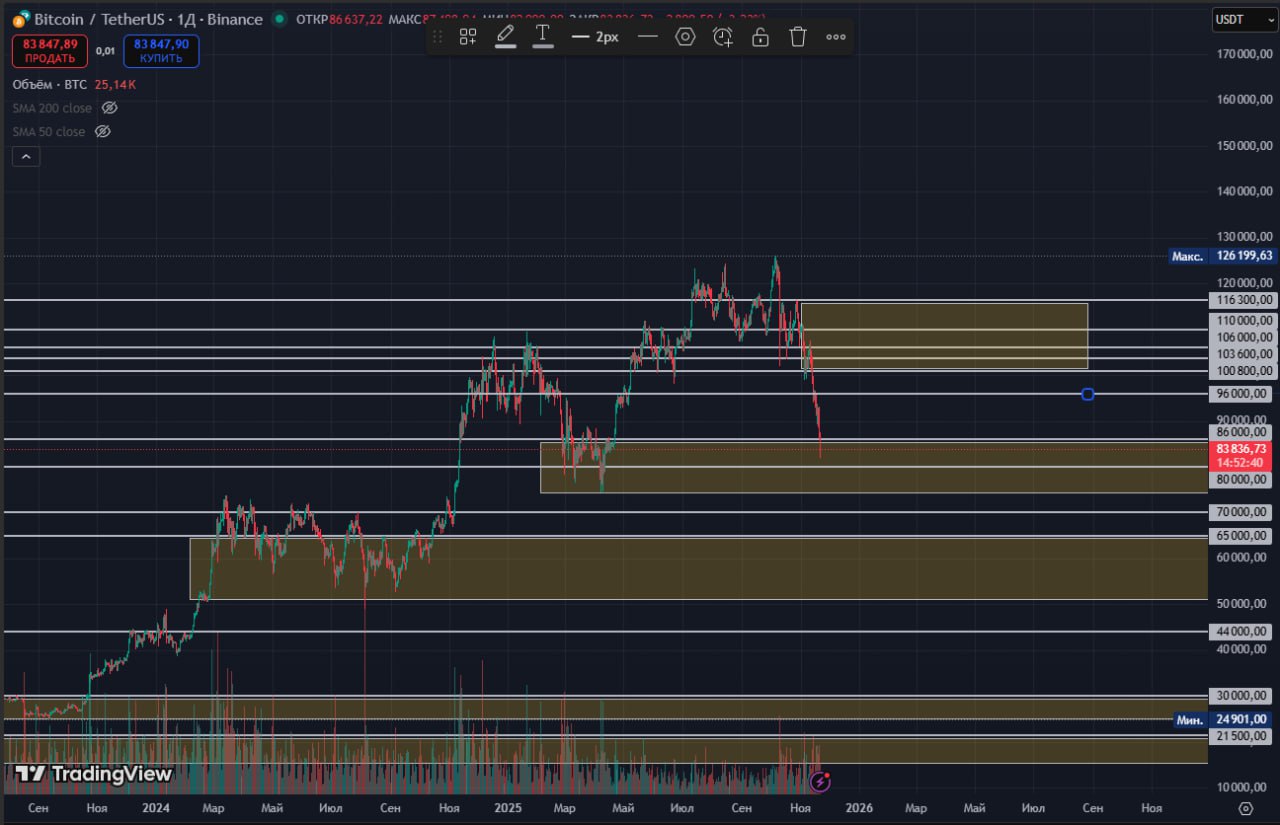This screenshot has height=825, width=1280.
Task: Click the purple lightning event icon
Action: 820,782
